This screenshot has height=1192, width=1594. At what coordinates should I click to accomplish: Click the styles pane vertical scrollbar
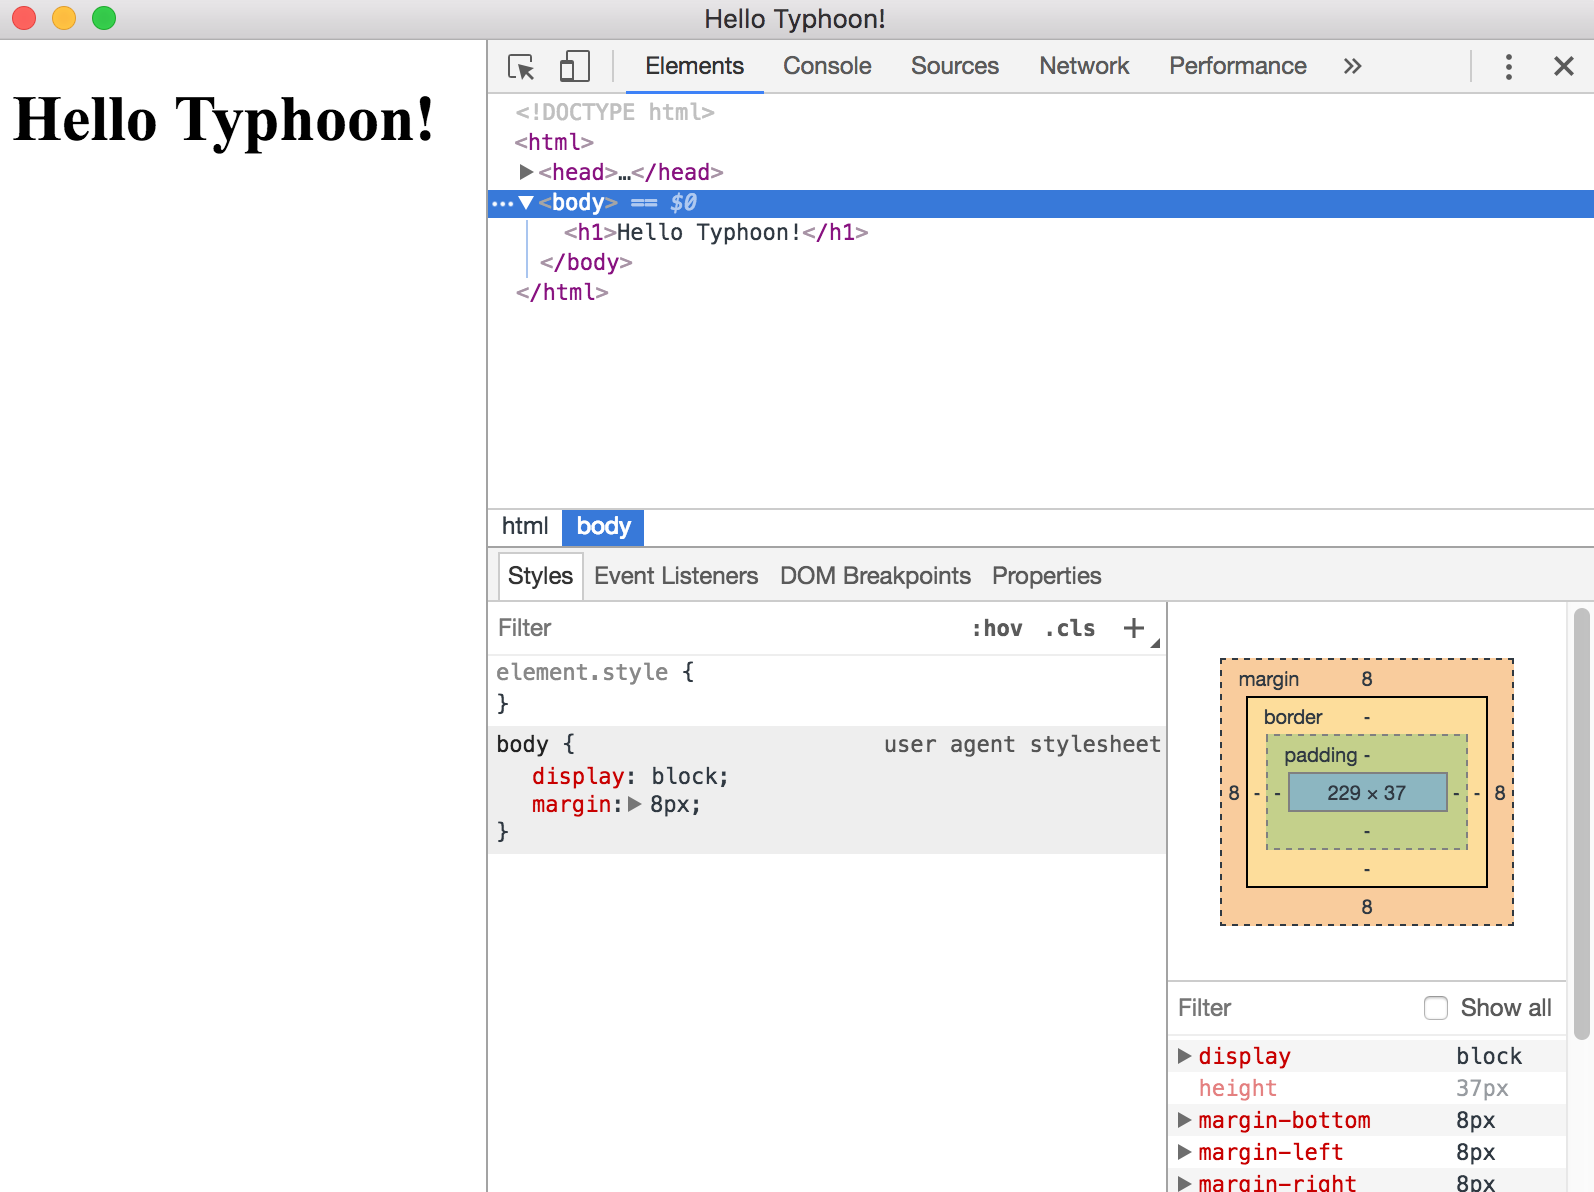1582,824
